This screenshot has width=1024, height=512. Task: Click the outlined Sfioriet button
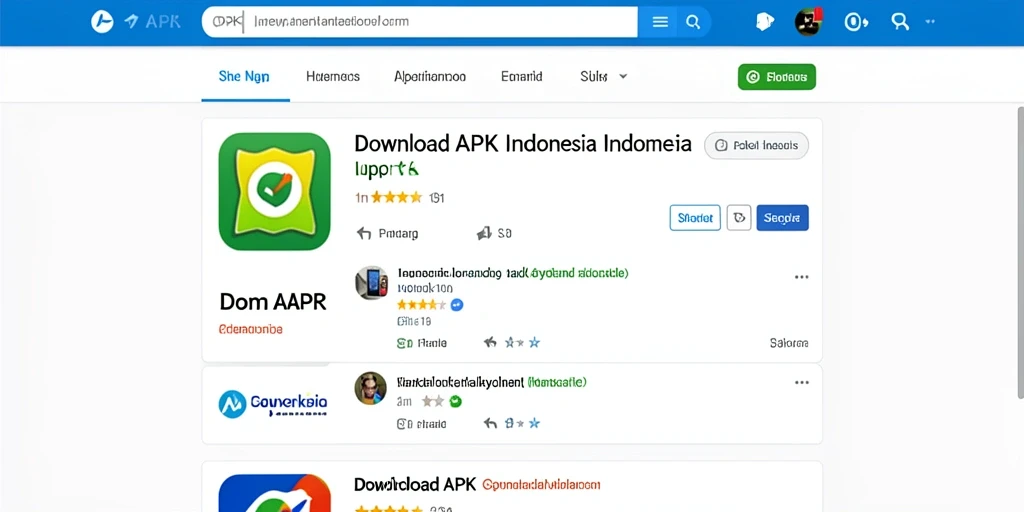(x=695, y=218)
